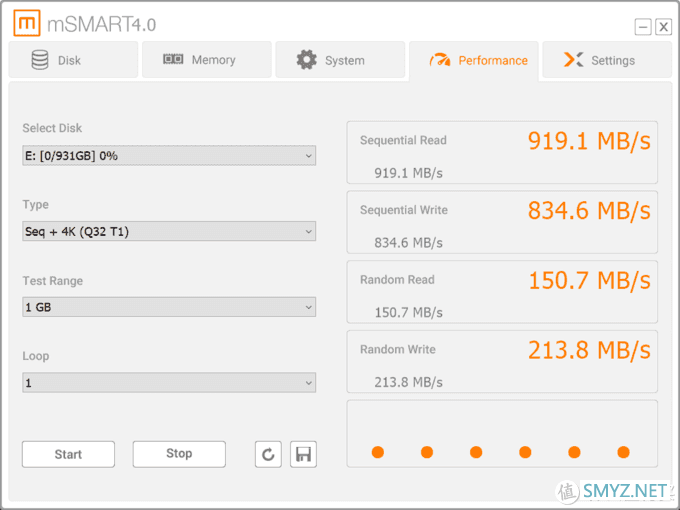The width and height of the screenshot is (680, 510).
Task: Close the mSMART window
Action: point(664,27)
